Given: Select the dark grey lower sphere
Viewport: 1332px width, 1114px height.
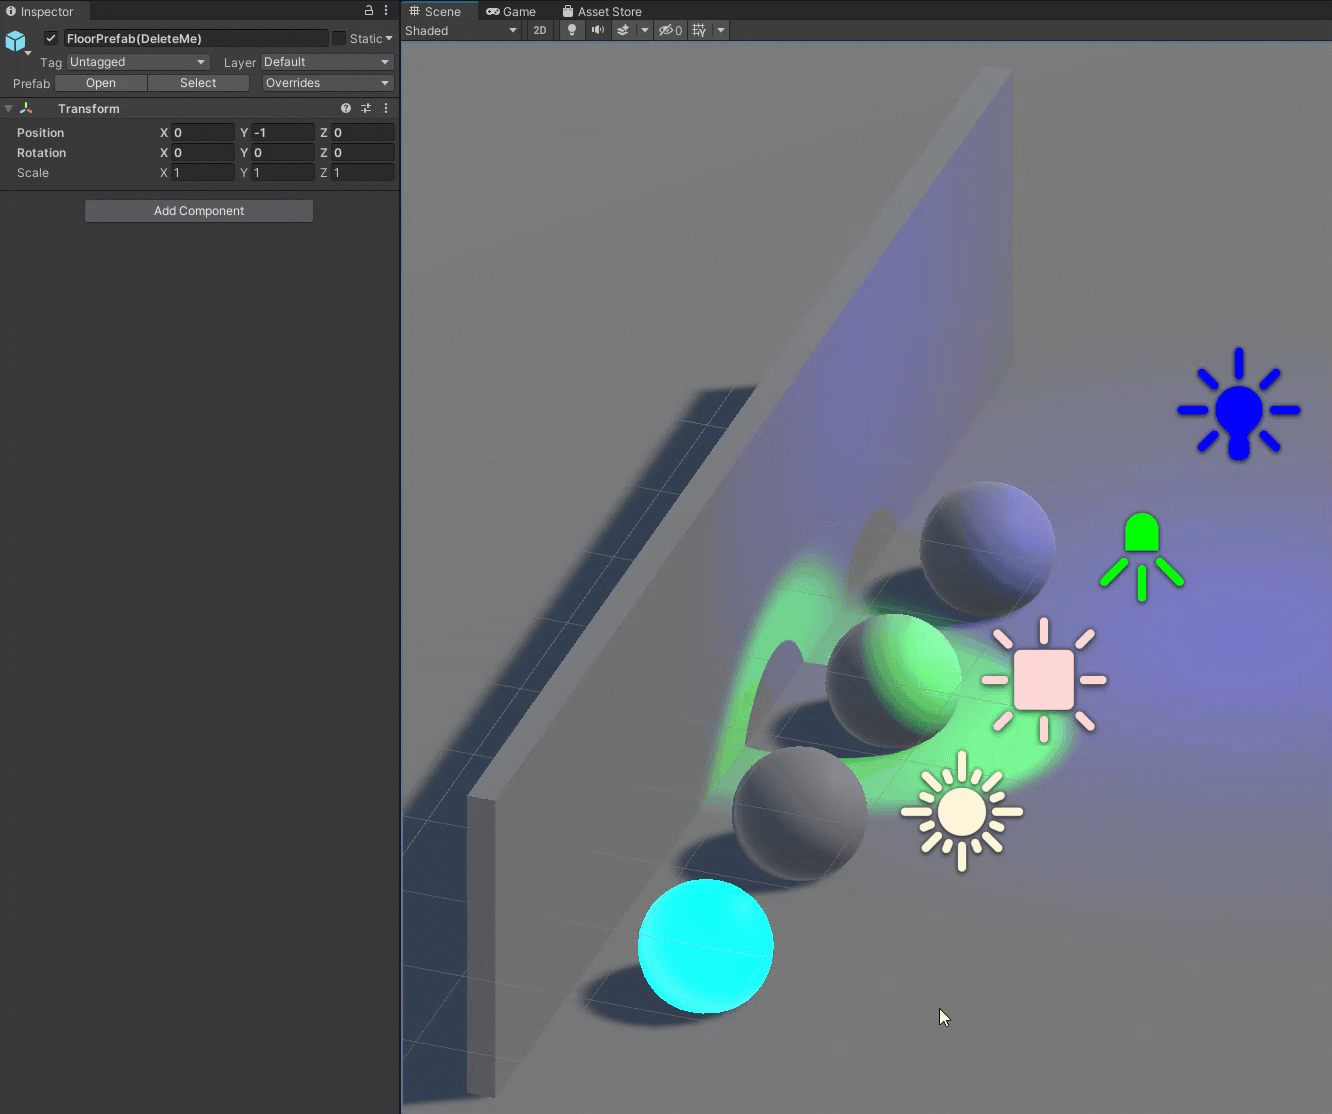Looking at the screenshot, I should tap(800, 813).
